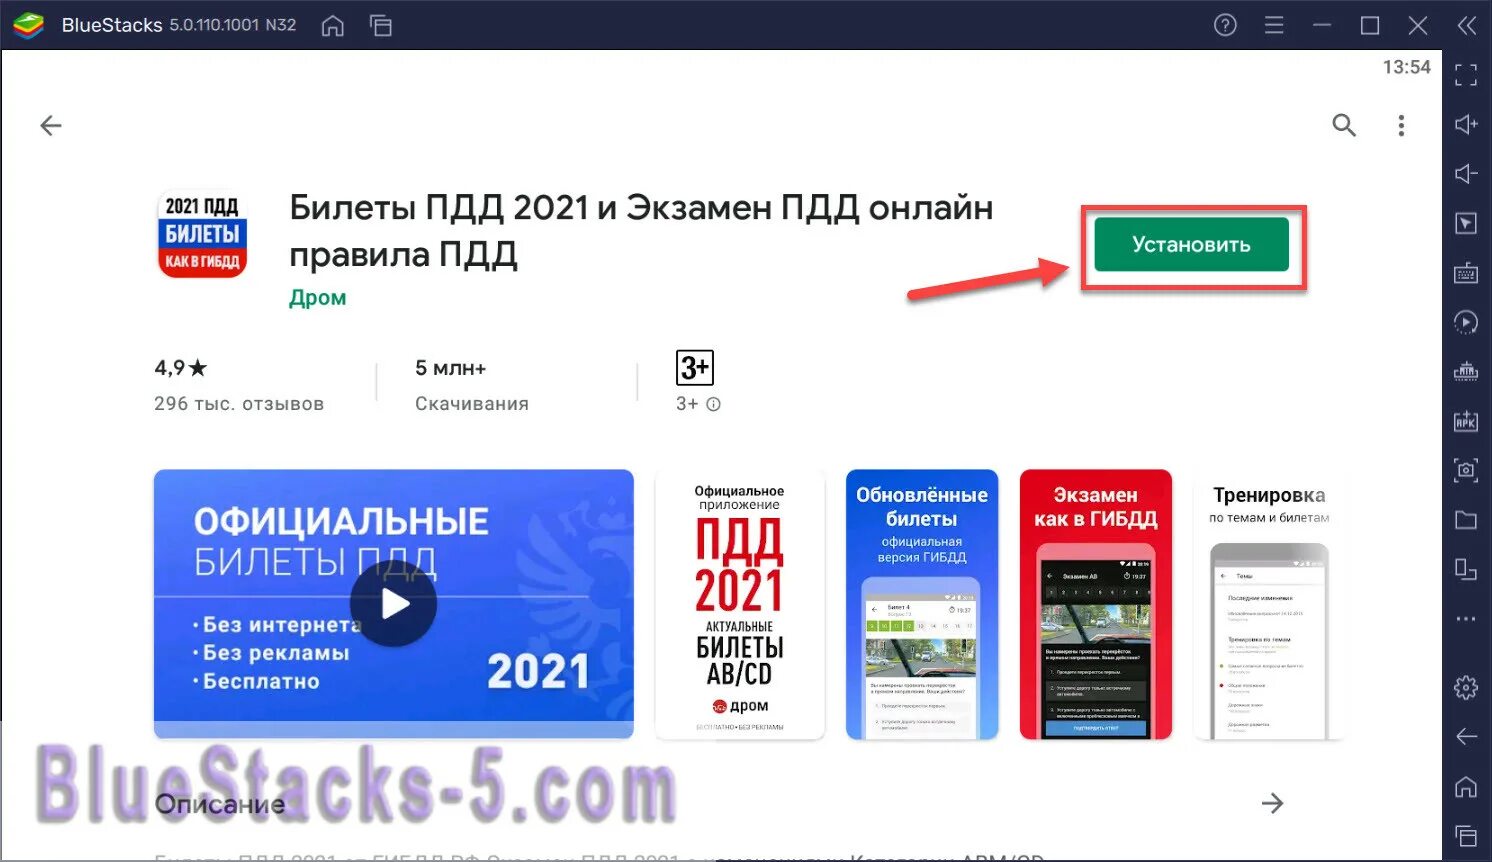Click the cursor lock icon in sidebar

pyautogui.click(x=1466, y=223)
